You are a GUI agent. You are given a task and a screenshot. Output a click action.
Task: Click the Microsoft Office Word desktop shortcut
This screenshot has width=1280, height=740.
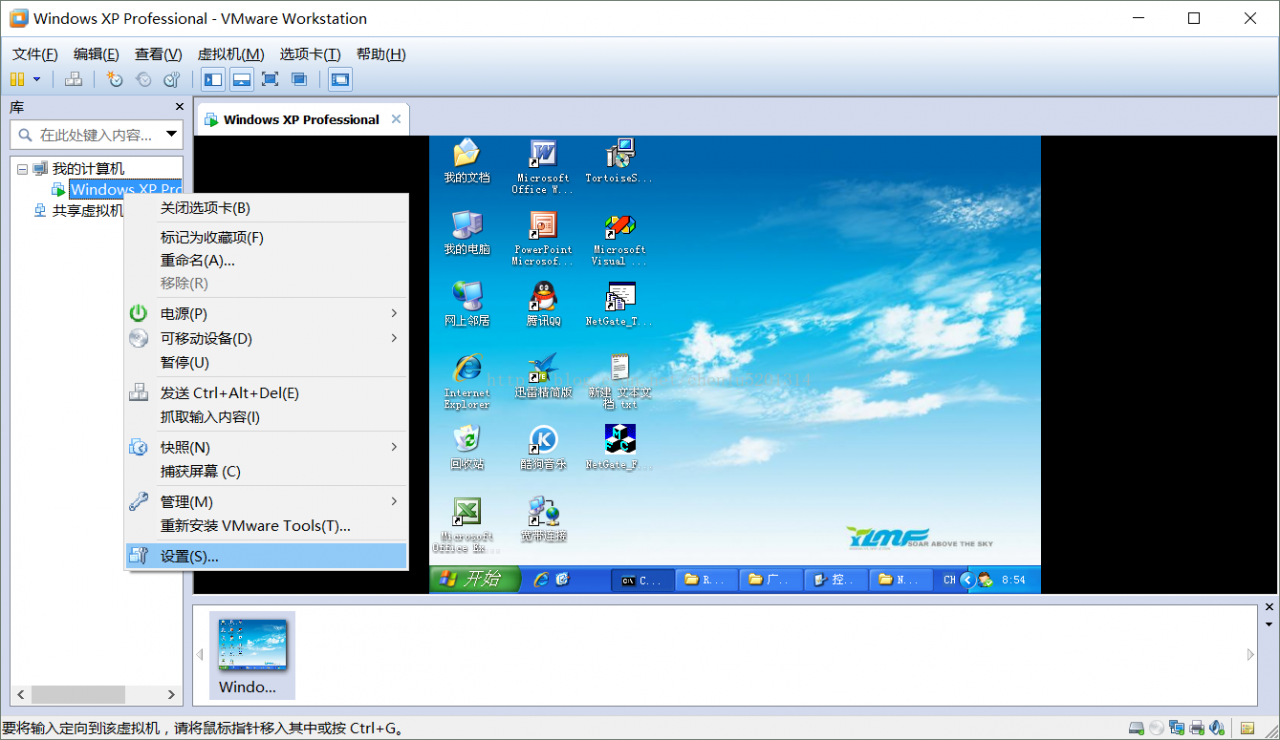coord(542,167)
